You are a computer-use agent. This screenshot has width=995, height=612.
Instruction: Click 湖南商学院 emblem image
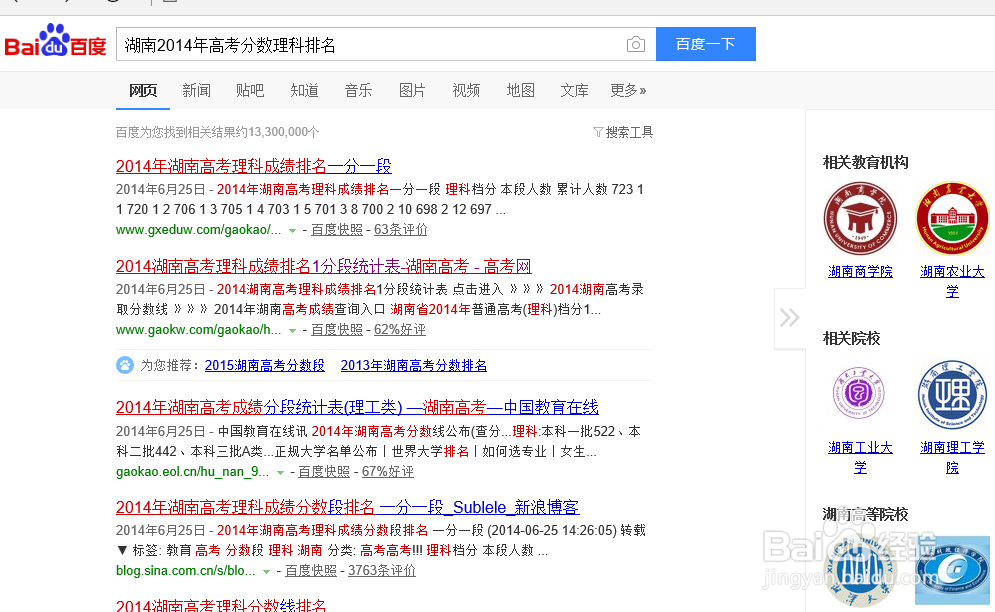(x=860, y=218)
